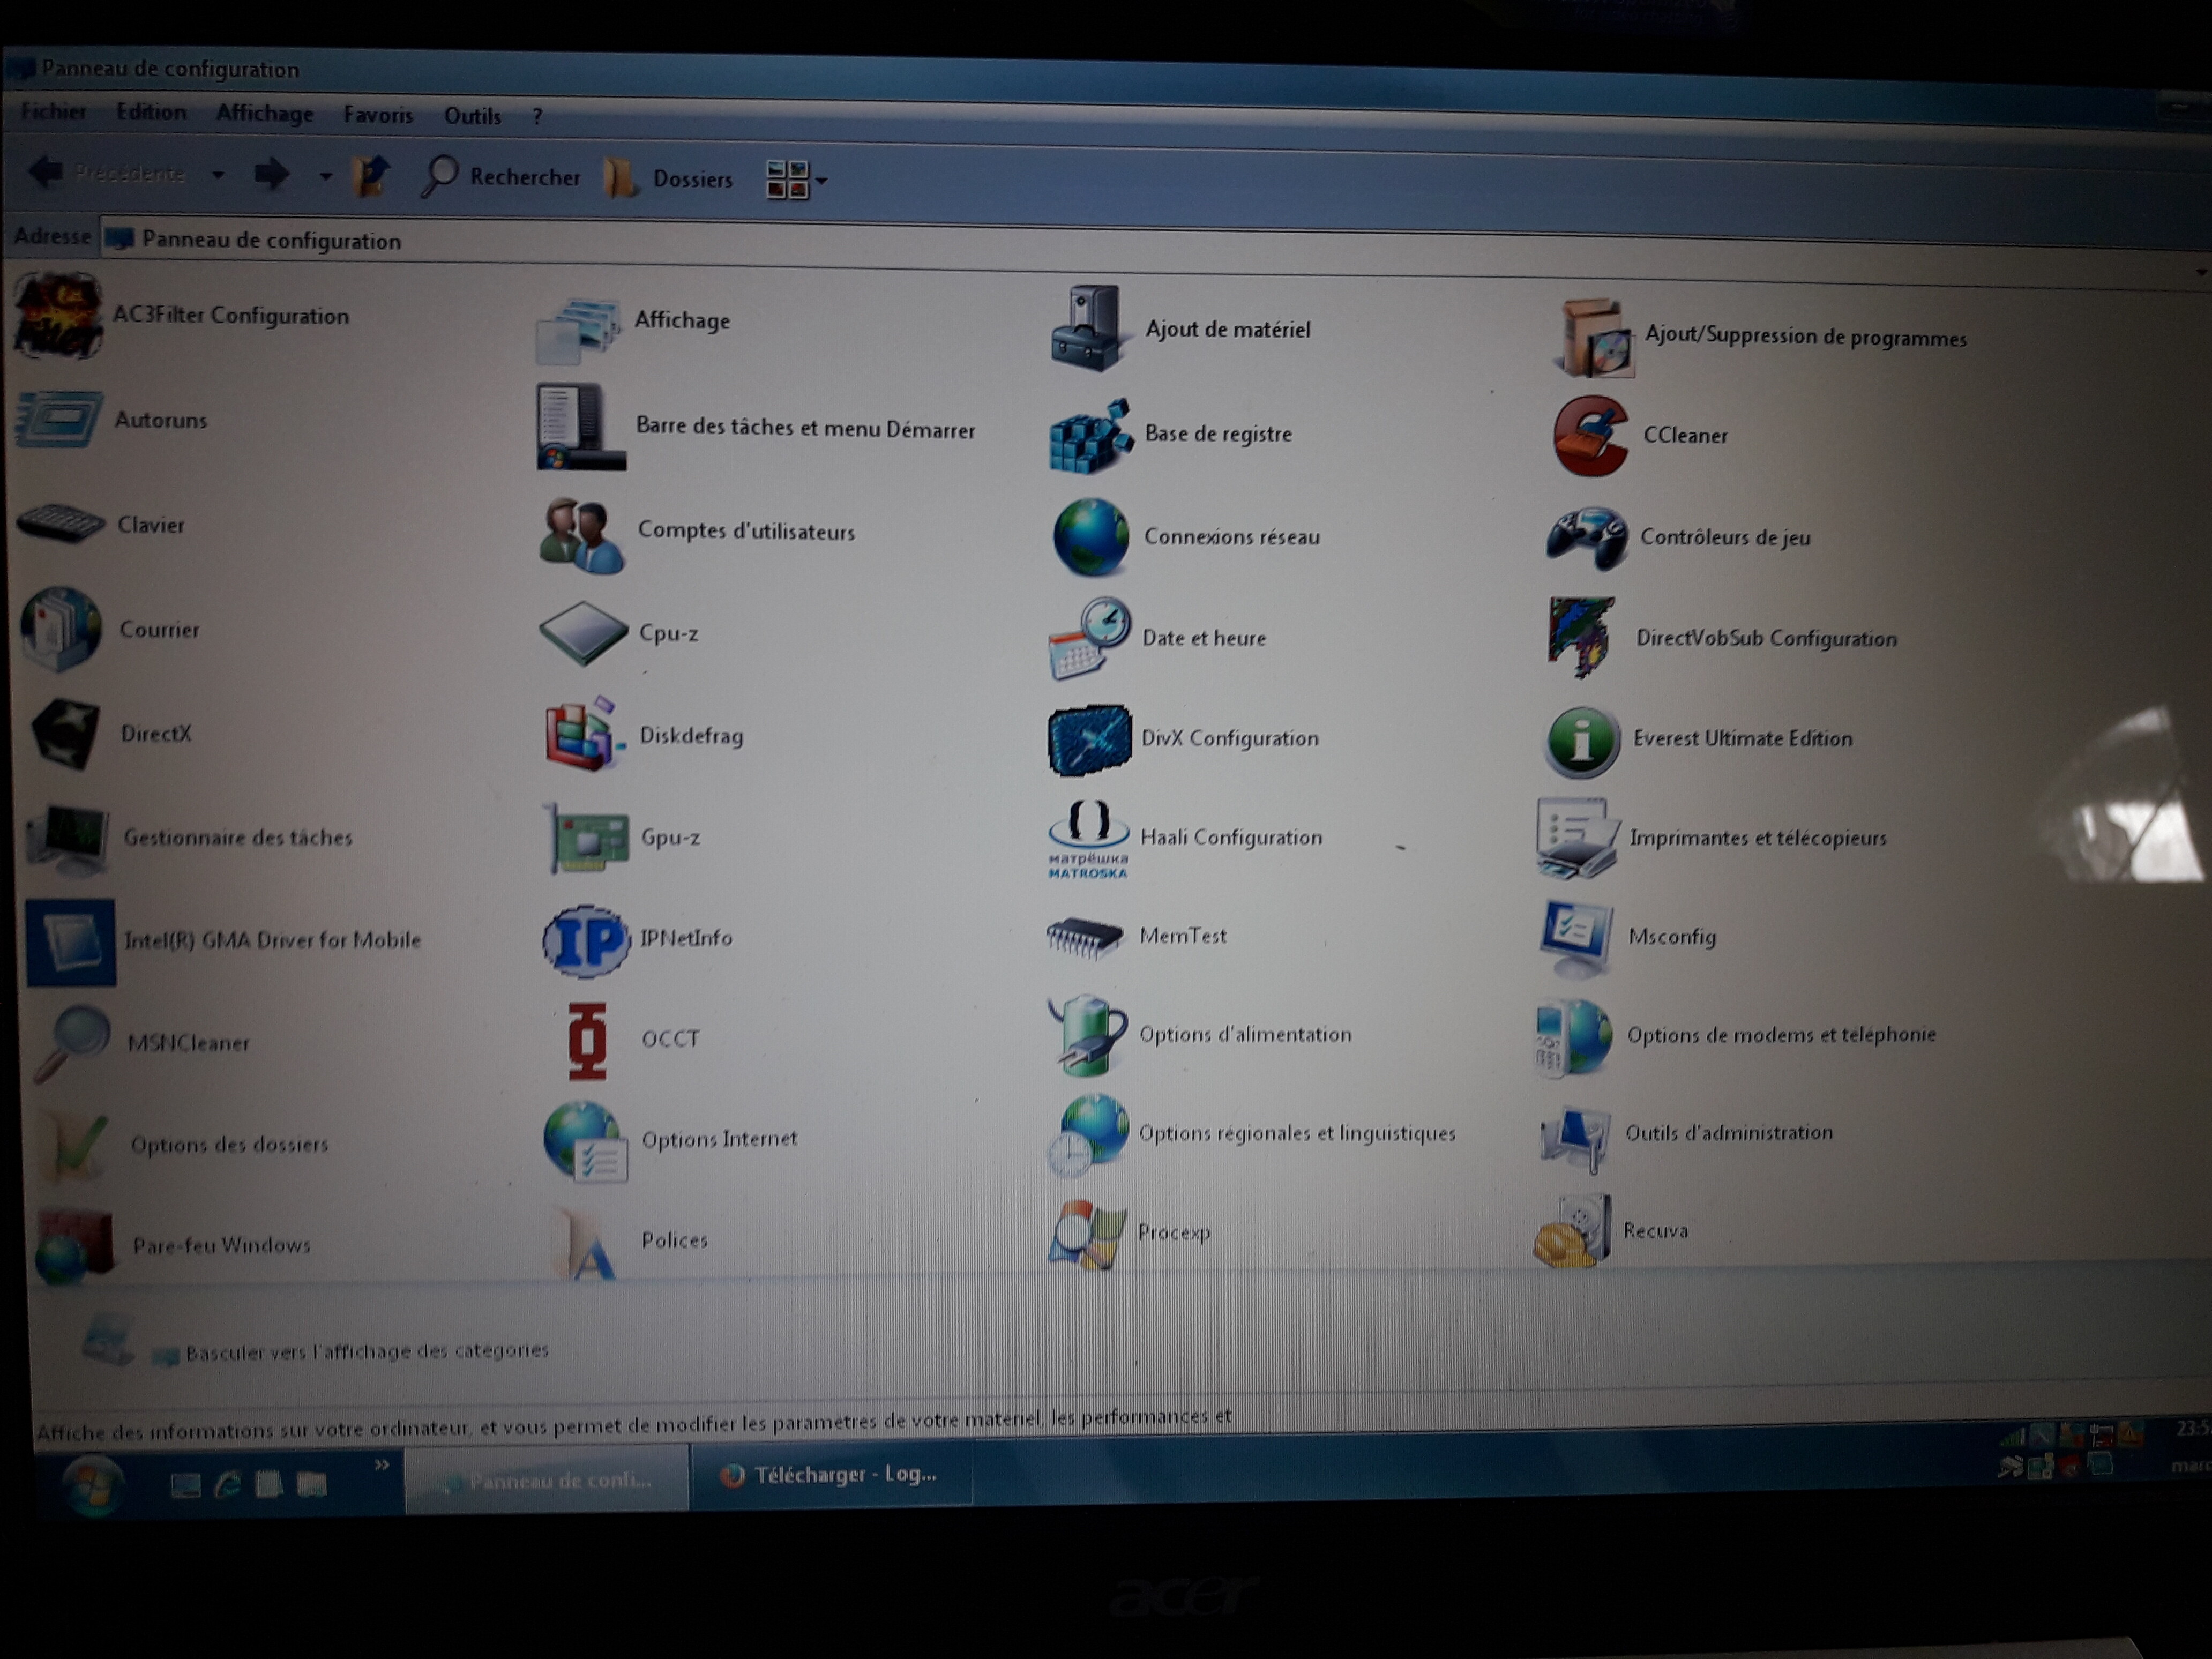The width and height of the screenshot is (2212, 1659).
Task: Open the Msconfig icon
Action: point(1576,938)
